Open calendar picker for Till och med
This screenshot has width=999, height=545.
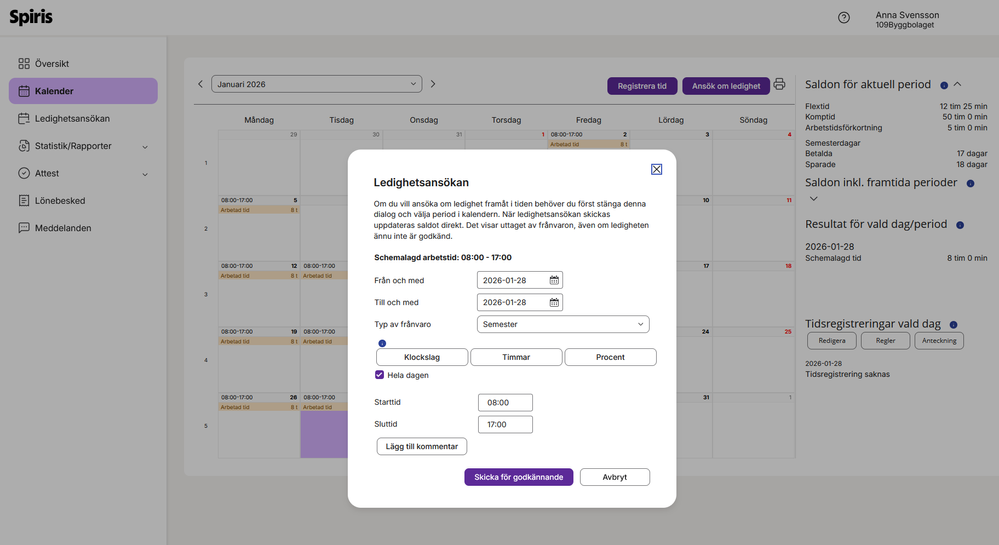coord(555,302)
